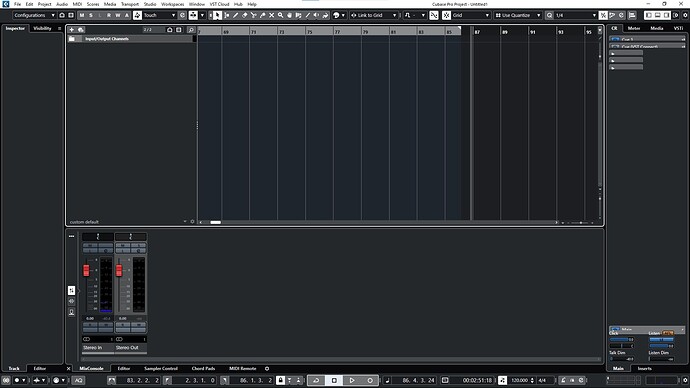Open the Transport menu
The width and height of the screenshot is (690, 388).
(x=130, y=4)
